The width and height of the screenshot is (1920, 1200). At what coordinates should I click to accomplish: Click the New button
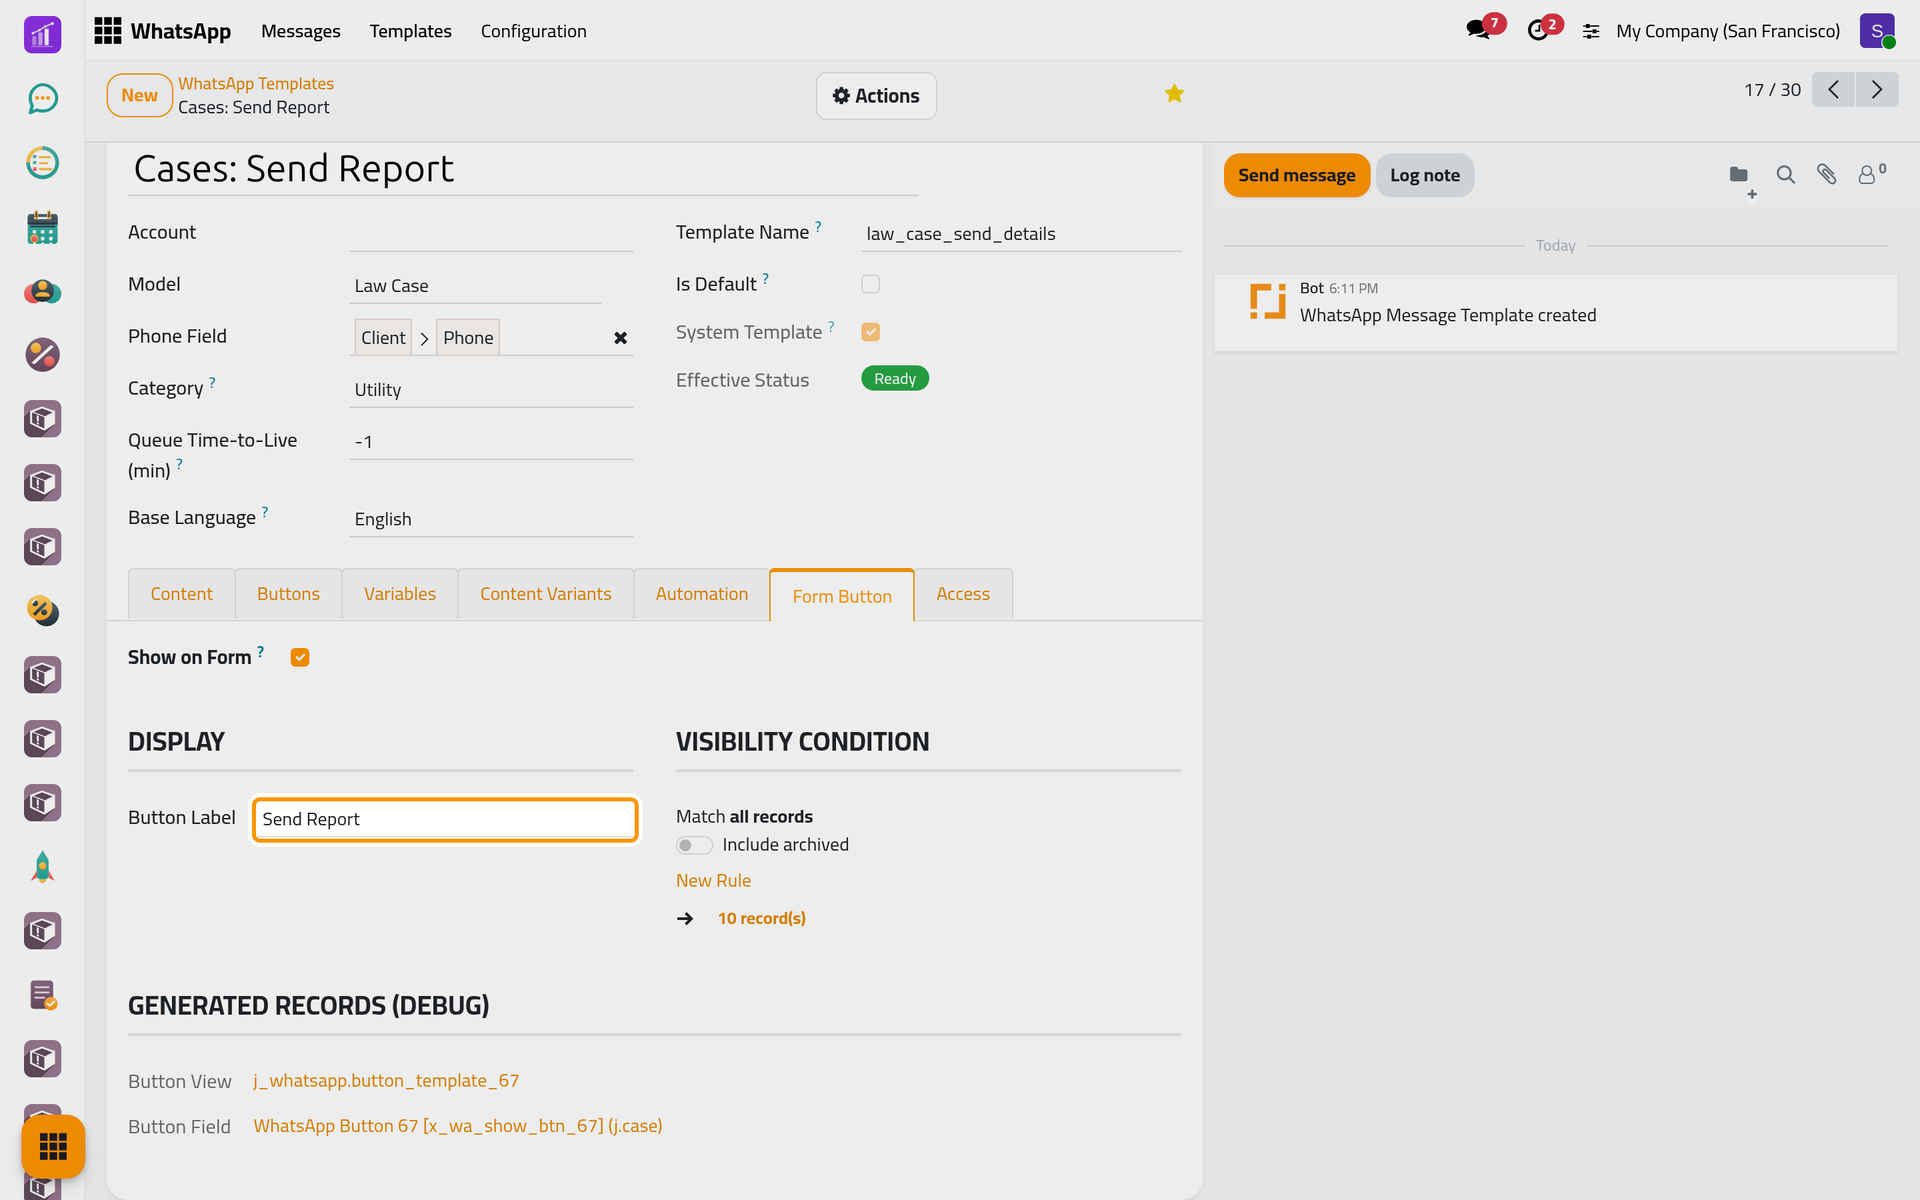(x=139, y=95)
